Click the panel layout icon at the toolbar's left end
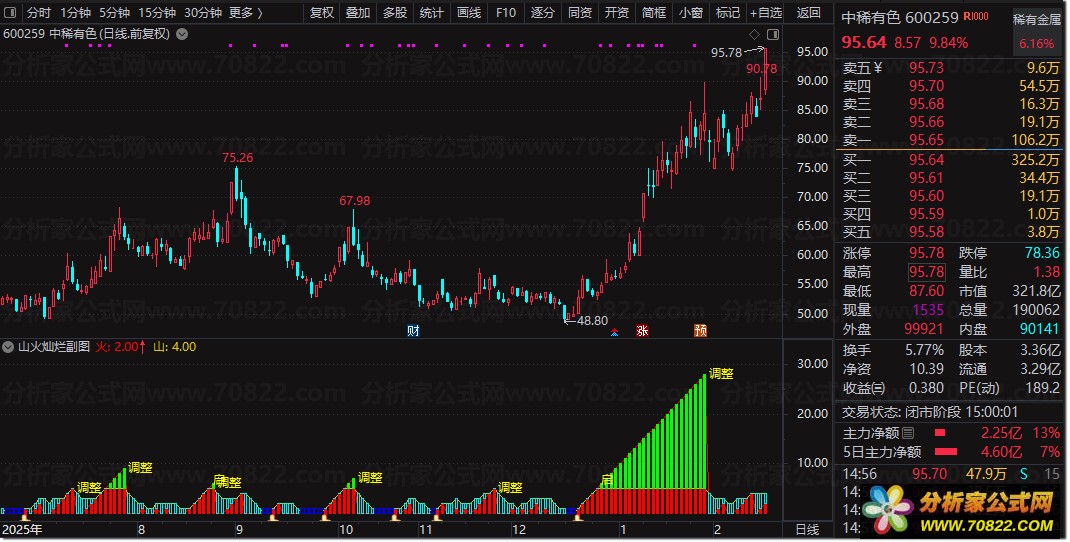Viewport: 1070px width, 542px height. click(10, 12)
